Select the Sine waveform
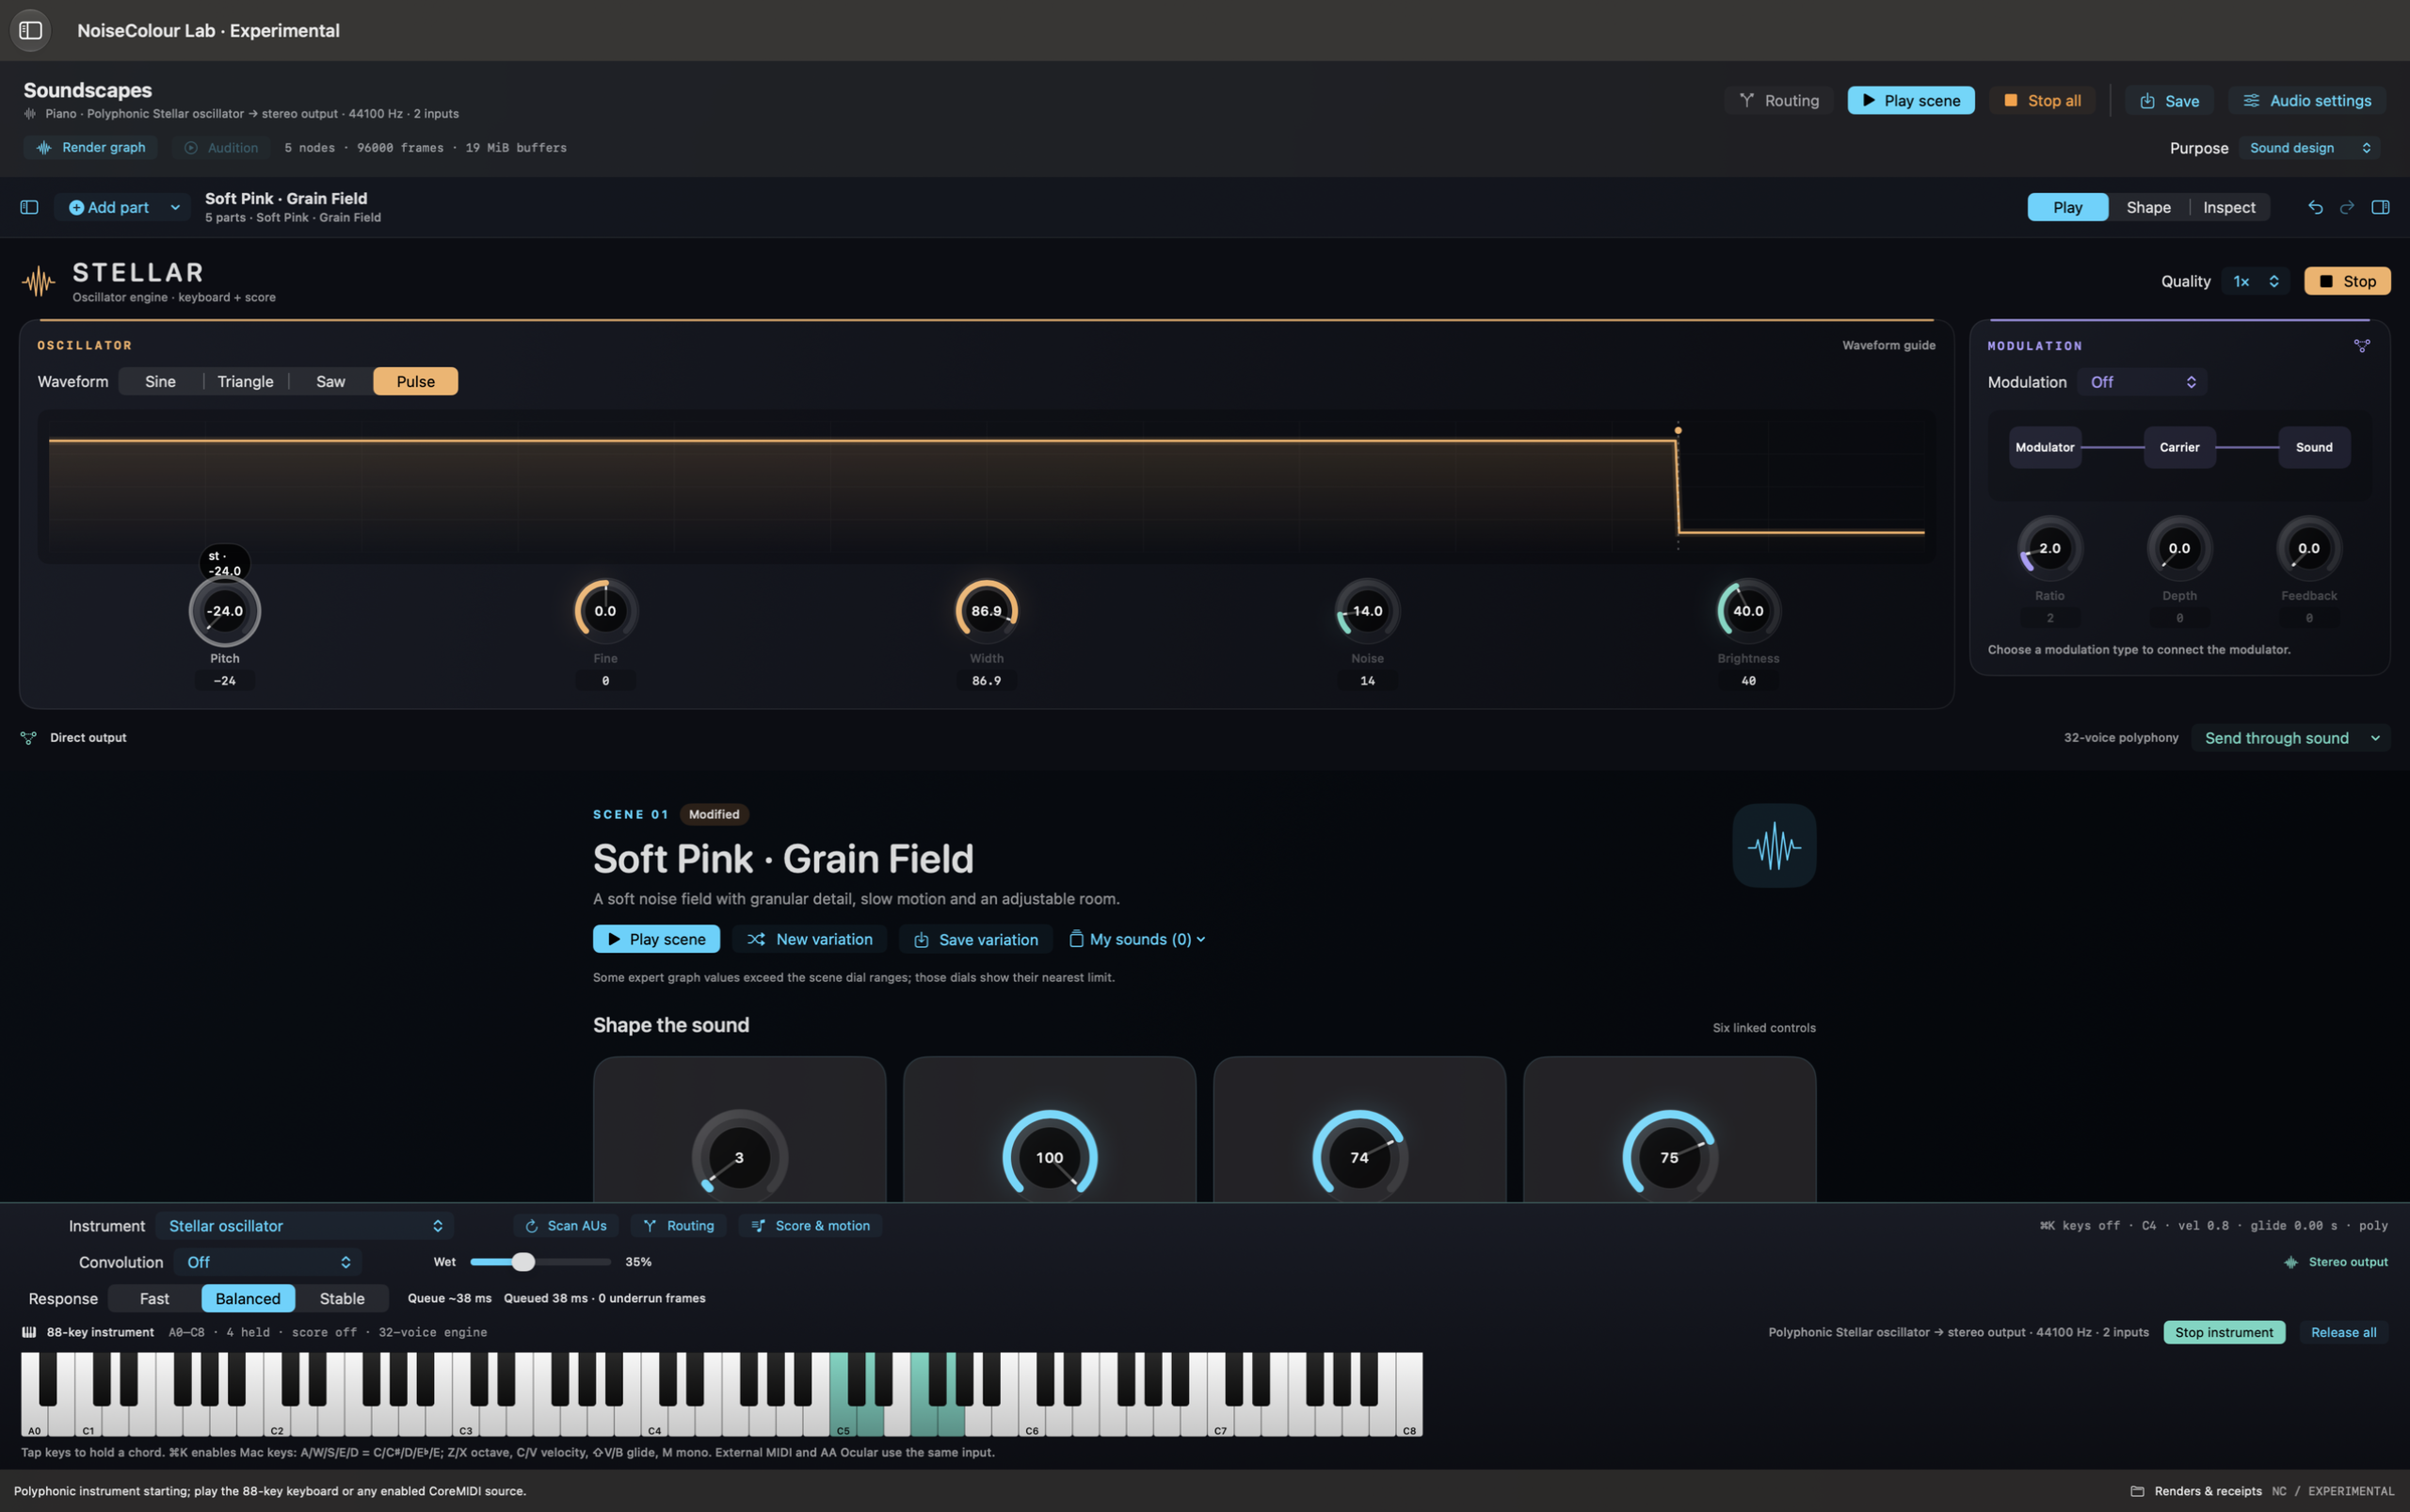Screen dimensions: 2410x1512 coord(160,381)
